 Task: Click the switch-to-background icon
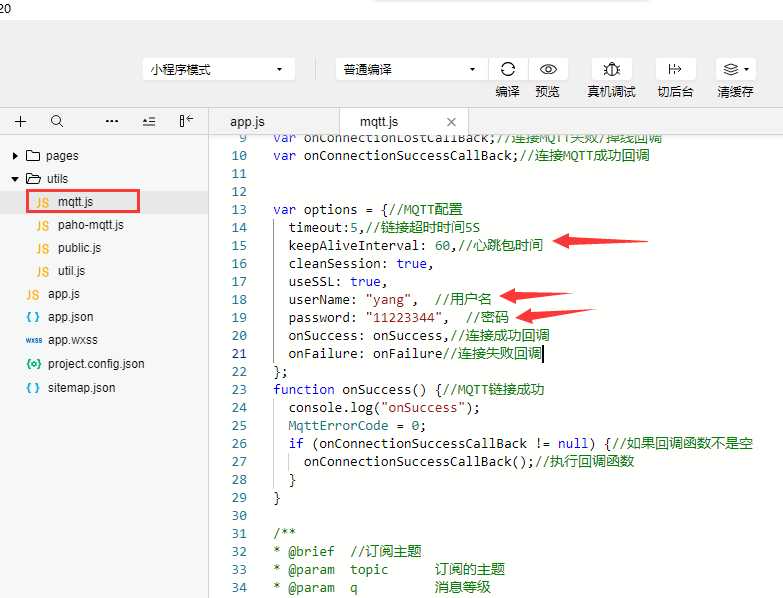tap(675, 69)
